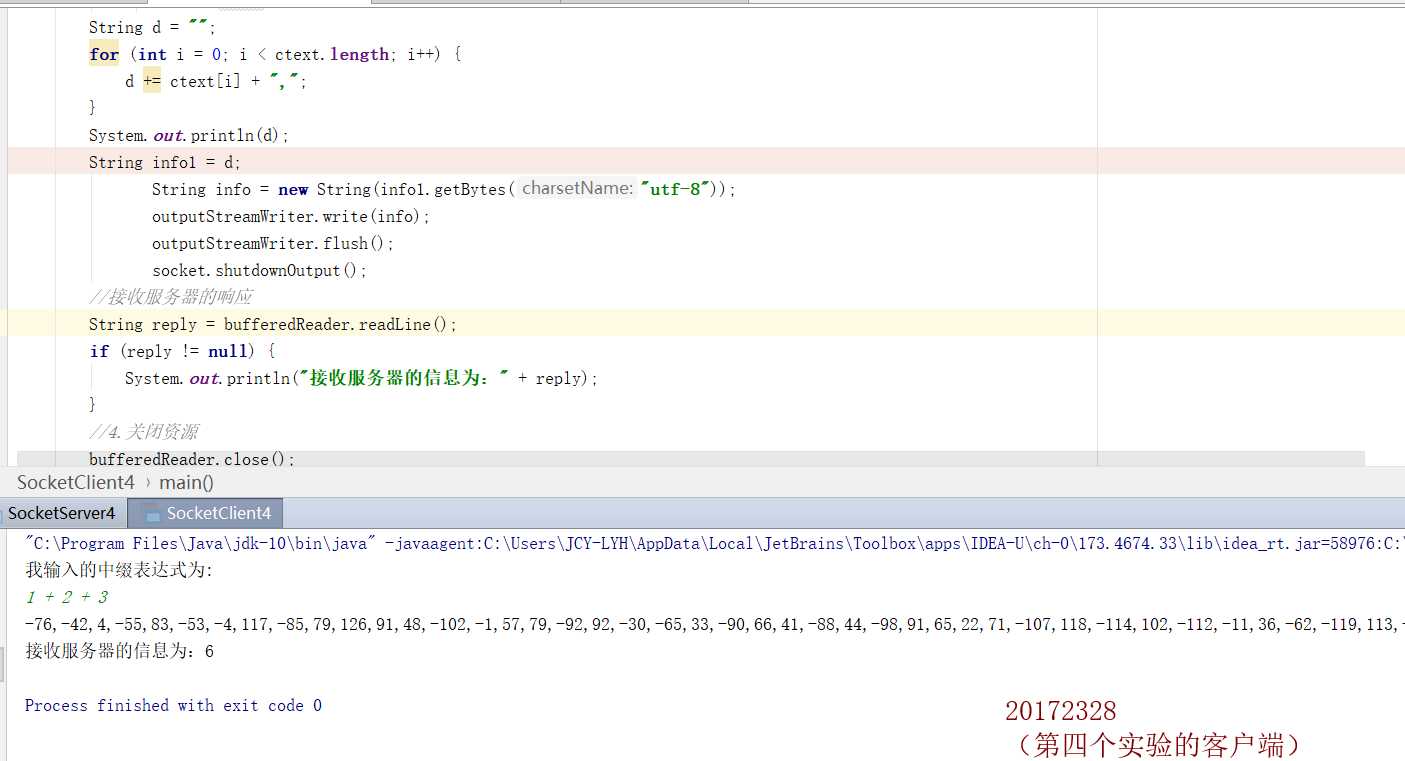Click the java command line in console
The height and width of the screenshot is (761, 1405).
[x=714, y=543]
